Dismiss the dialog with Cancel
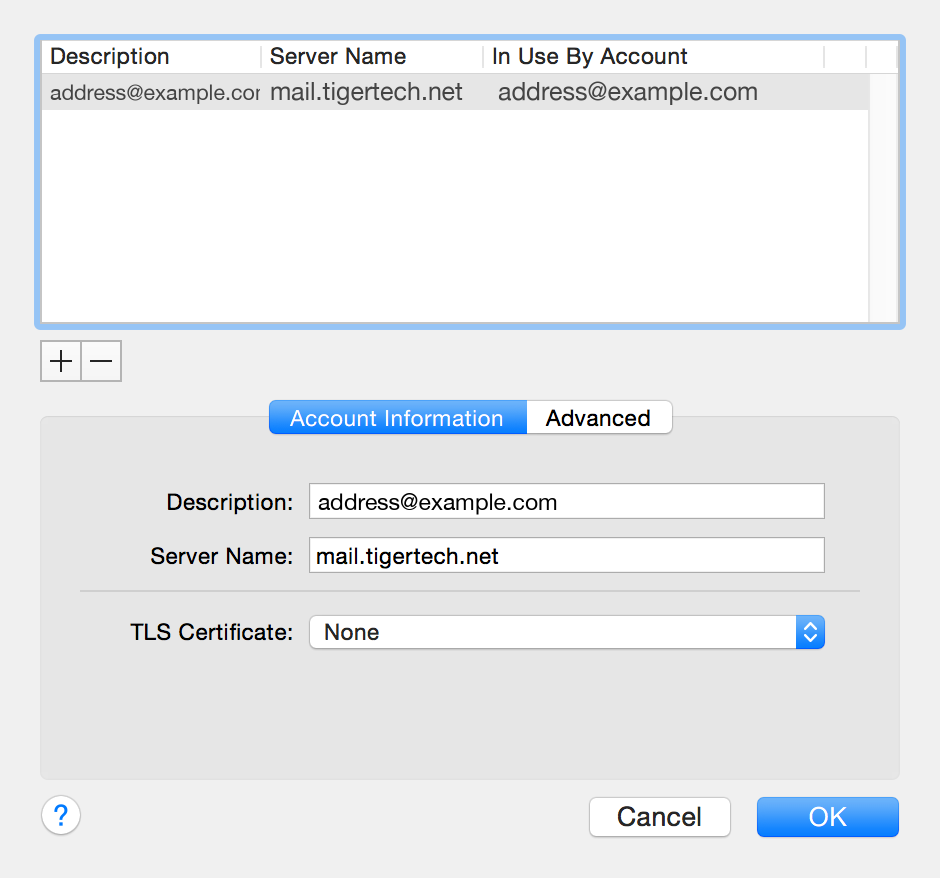This screenshot has width=940, height=878. point(659,816)
